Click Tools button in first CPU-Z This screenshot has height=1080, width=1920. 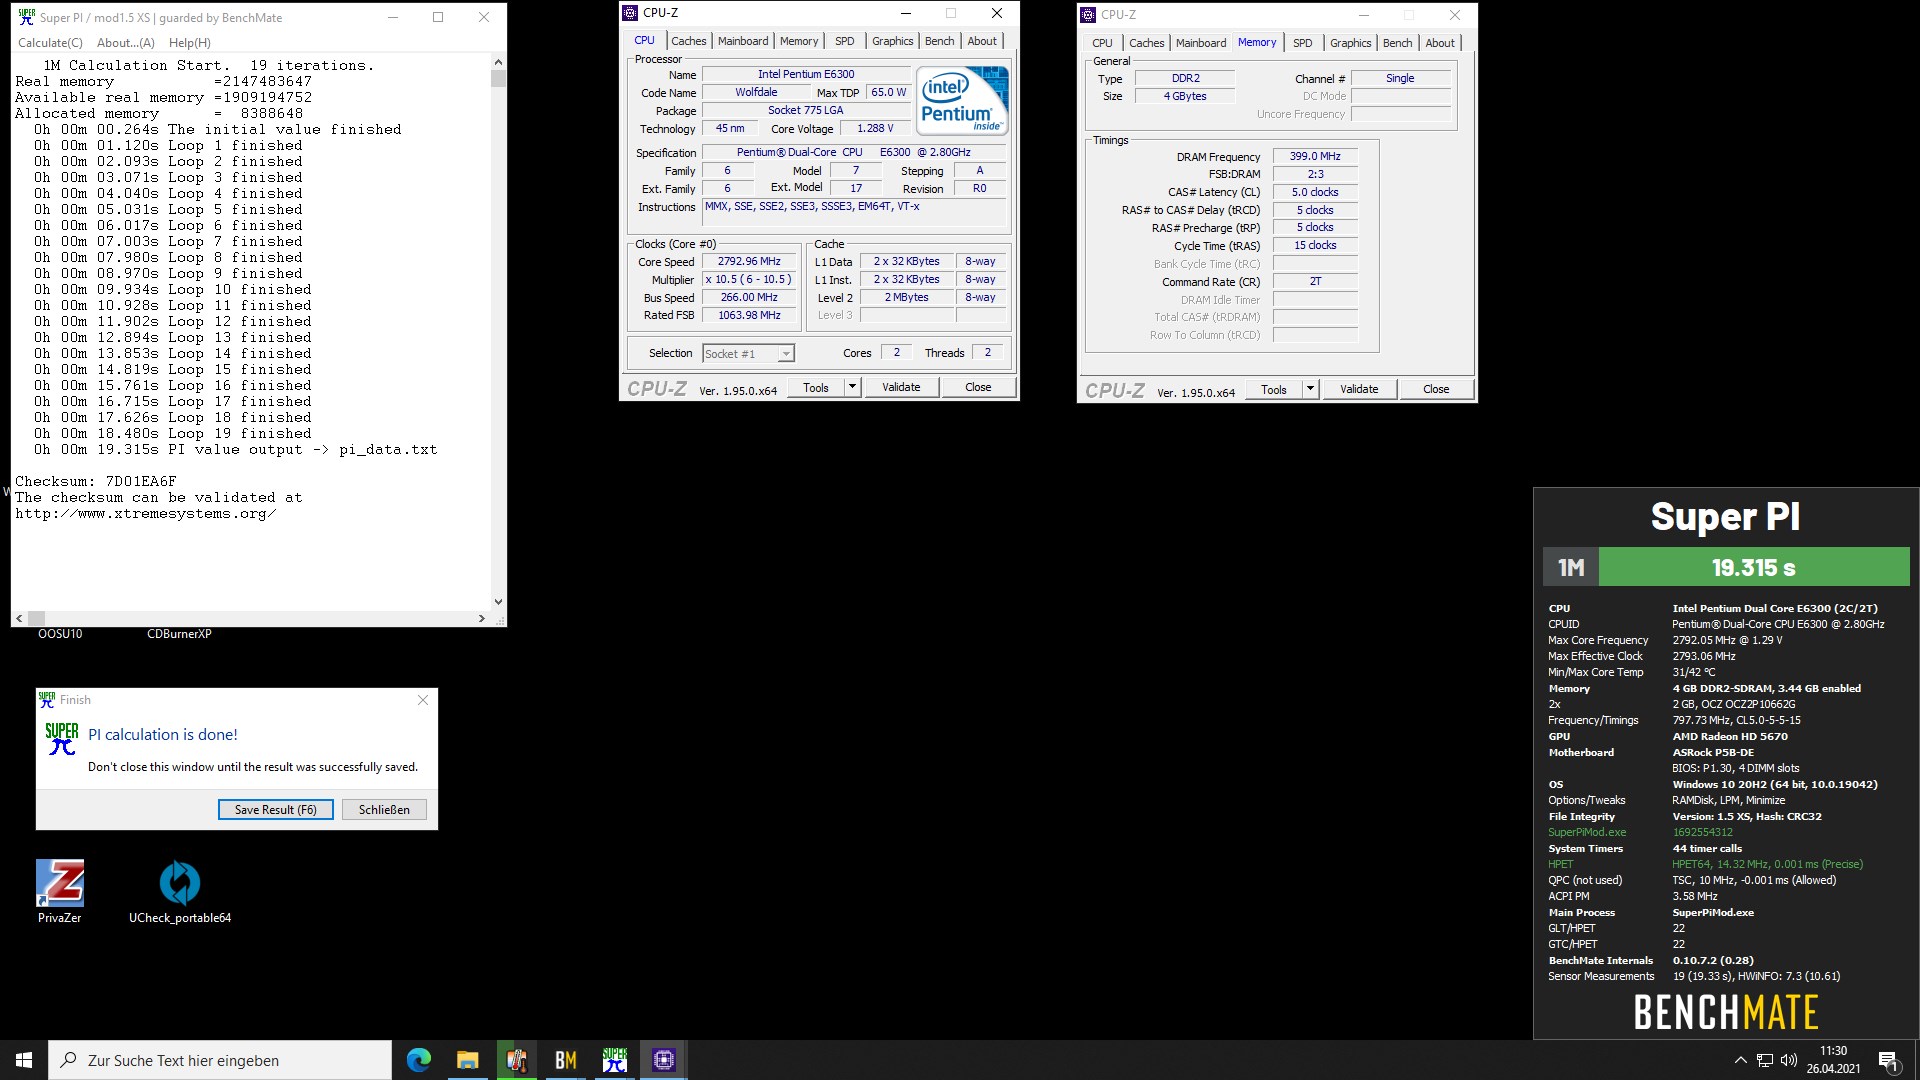(x=816, y=387)
